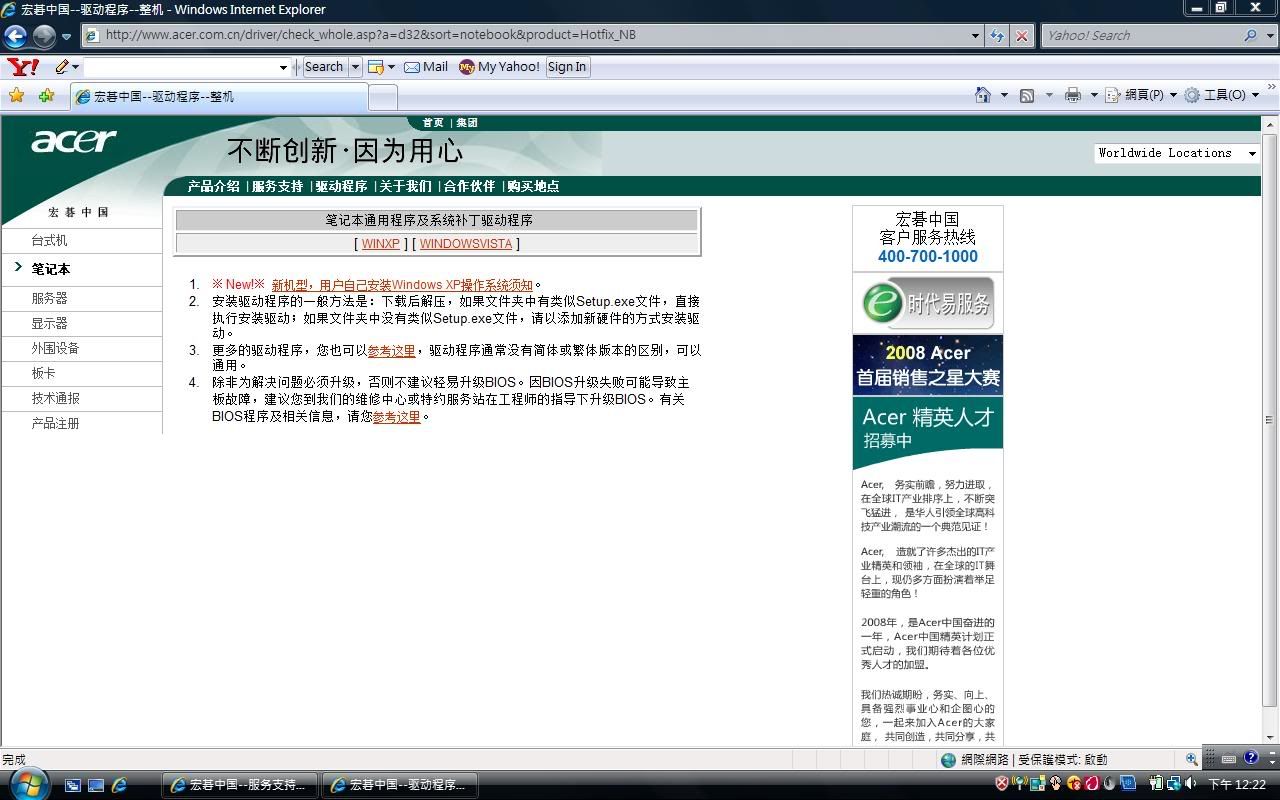
Task: Select 产品注册 in left sidebar
Action: pos(55,423)
